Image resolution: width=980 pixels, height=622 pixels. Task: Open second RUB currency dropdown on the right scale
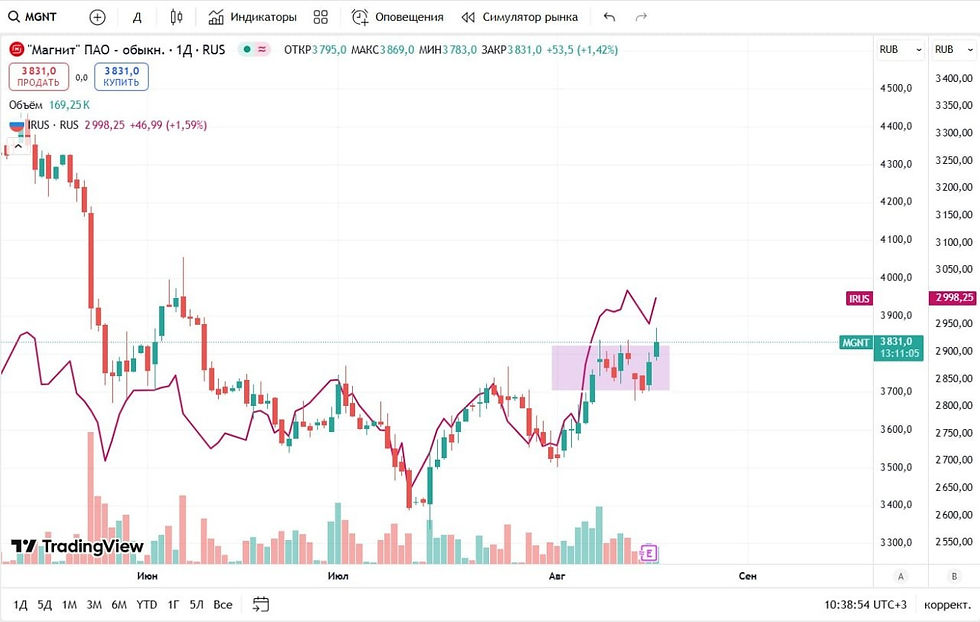click(x=954, y=49)
